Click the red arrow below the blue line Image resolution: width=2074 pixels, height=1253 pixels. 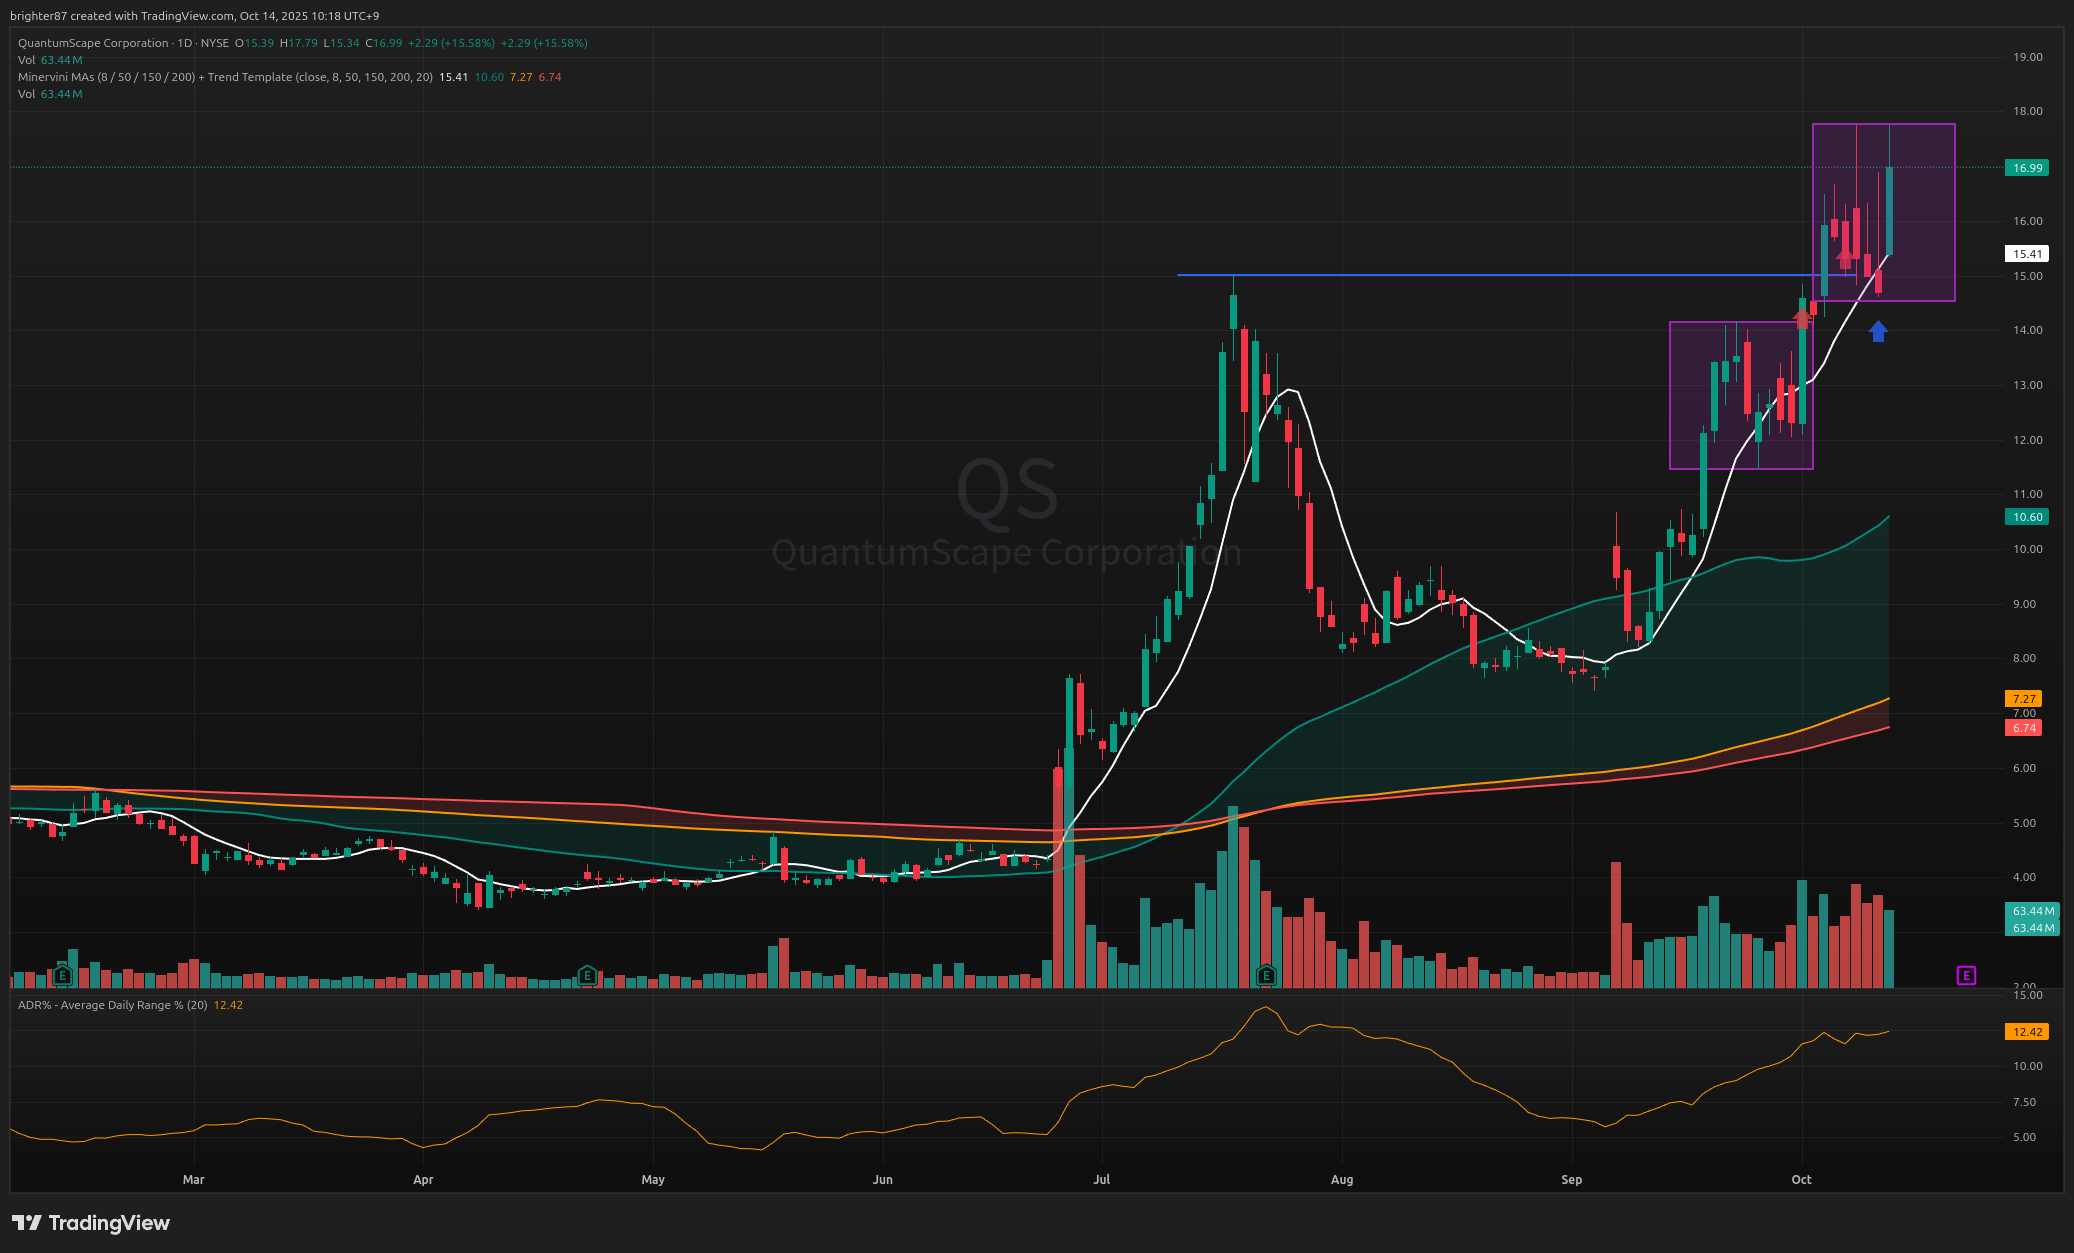pos(1802,319)
